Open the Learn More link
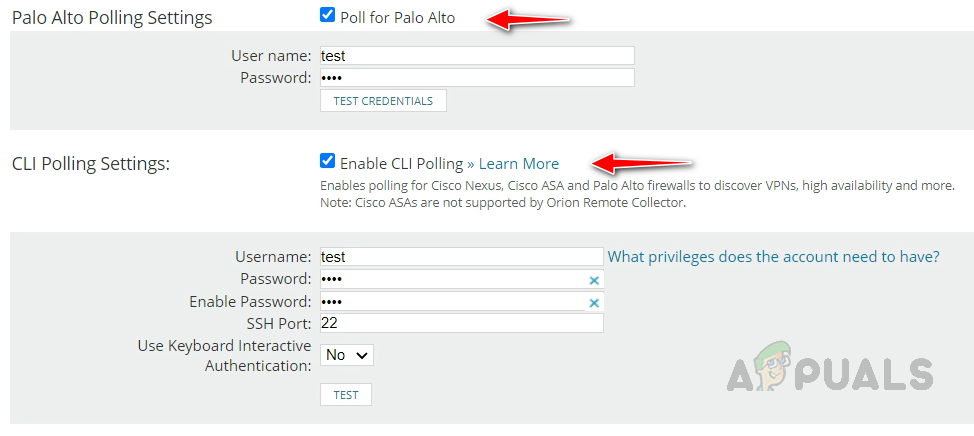The width and height of the screenshot is (974, 436). (513, 163)
